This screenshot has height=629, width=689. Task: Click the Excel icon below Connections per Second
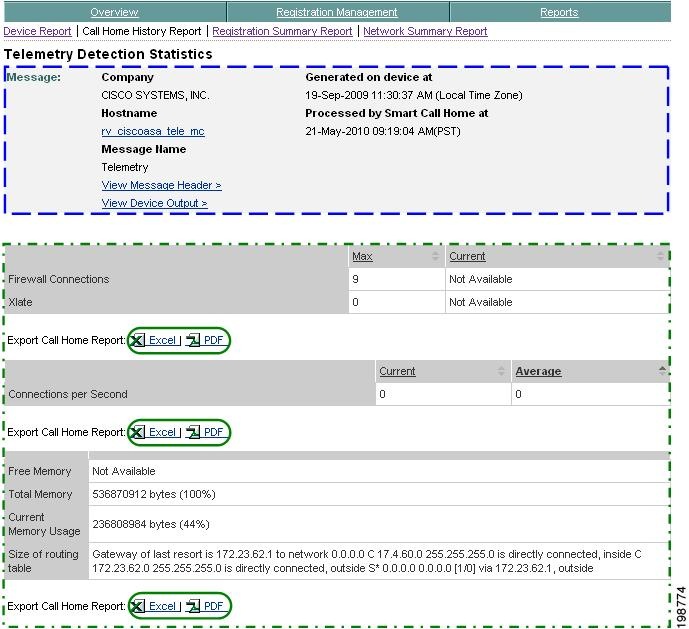[139, 433]
